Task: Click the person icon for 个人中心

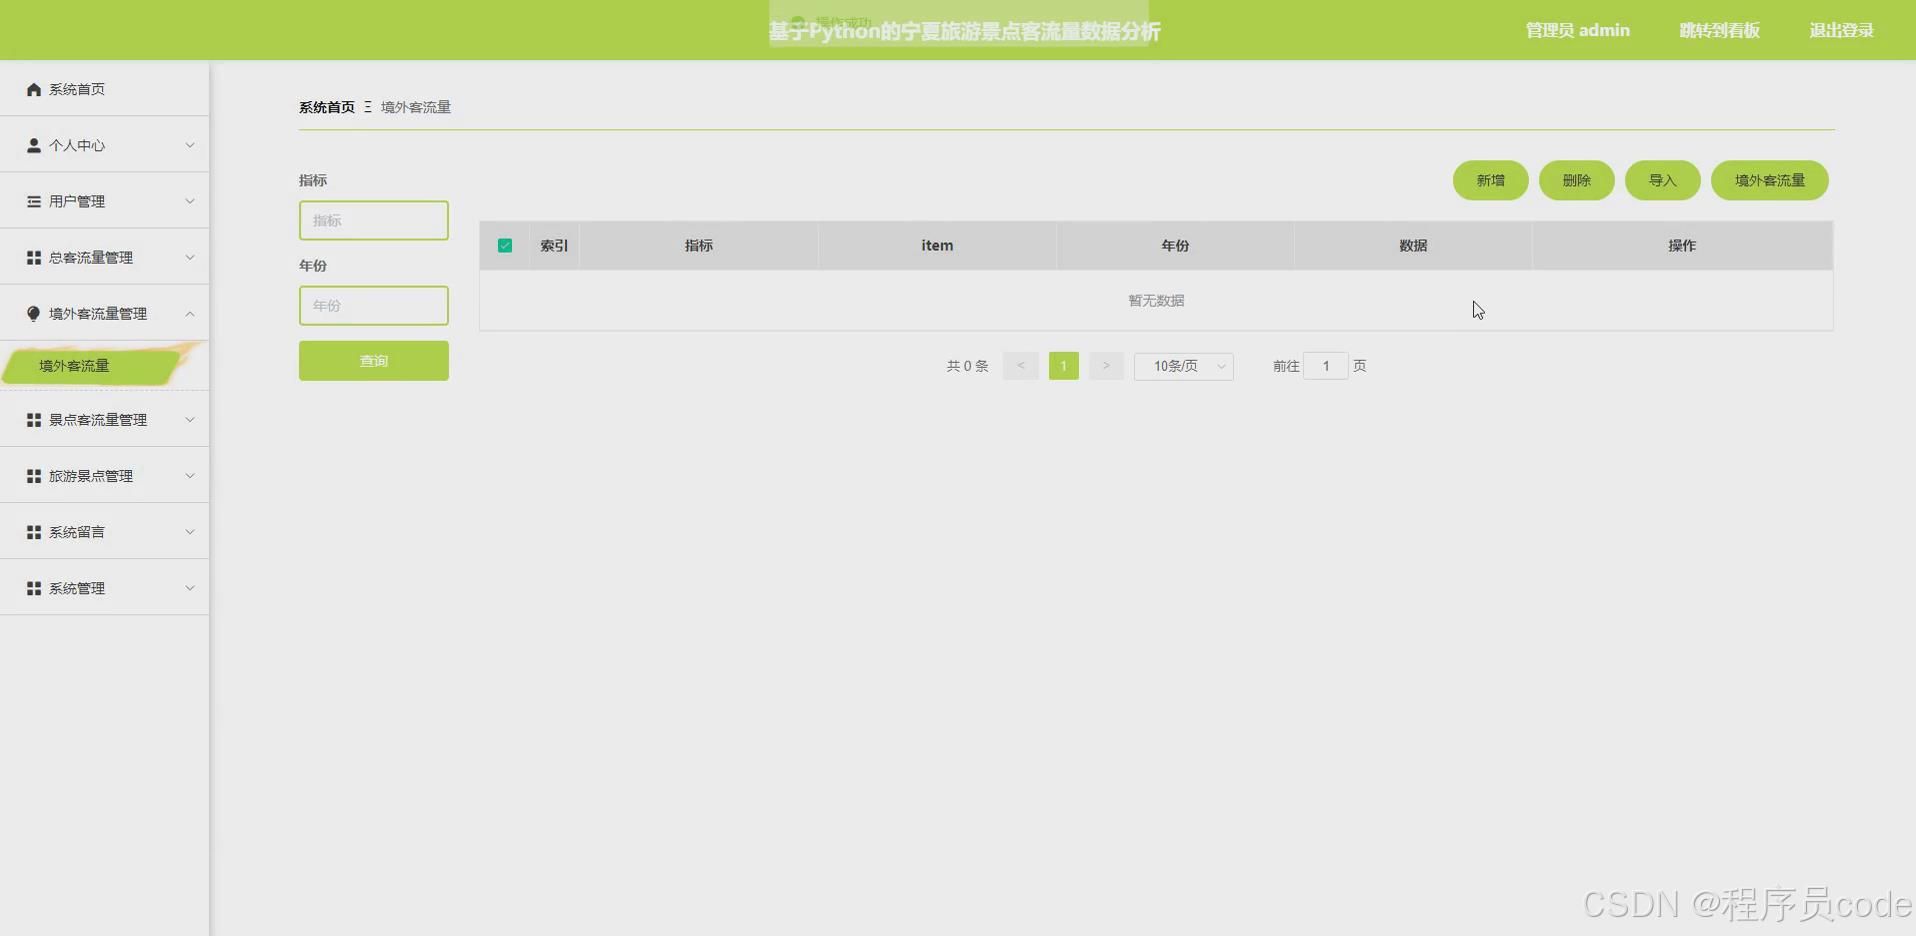Action: (x=34, y=145)
